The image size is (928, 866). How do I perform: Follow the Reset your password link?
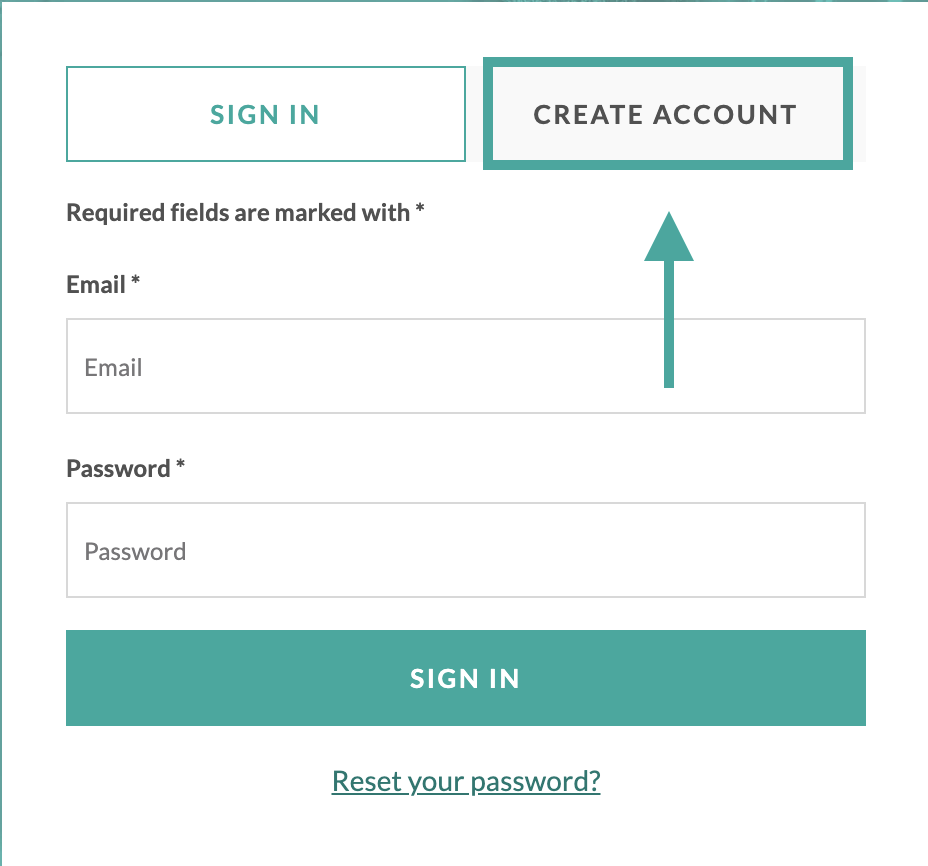466,780
